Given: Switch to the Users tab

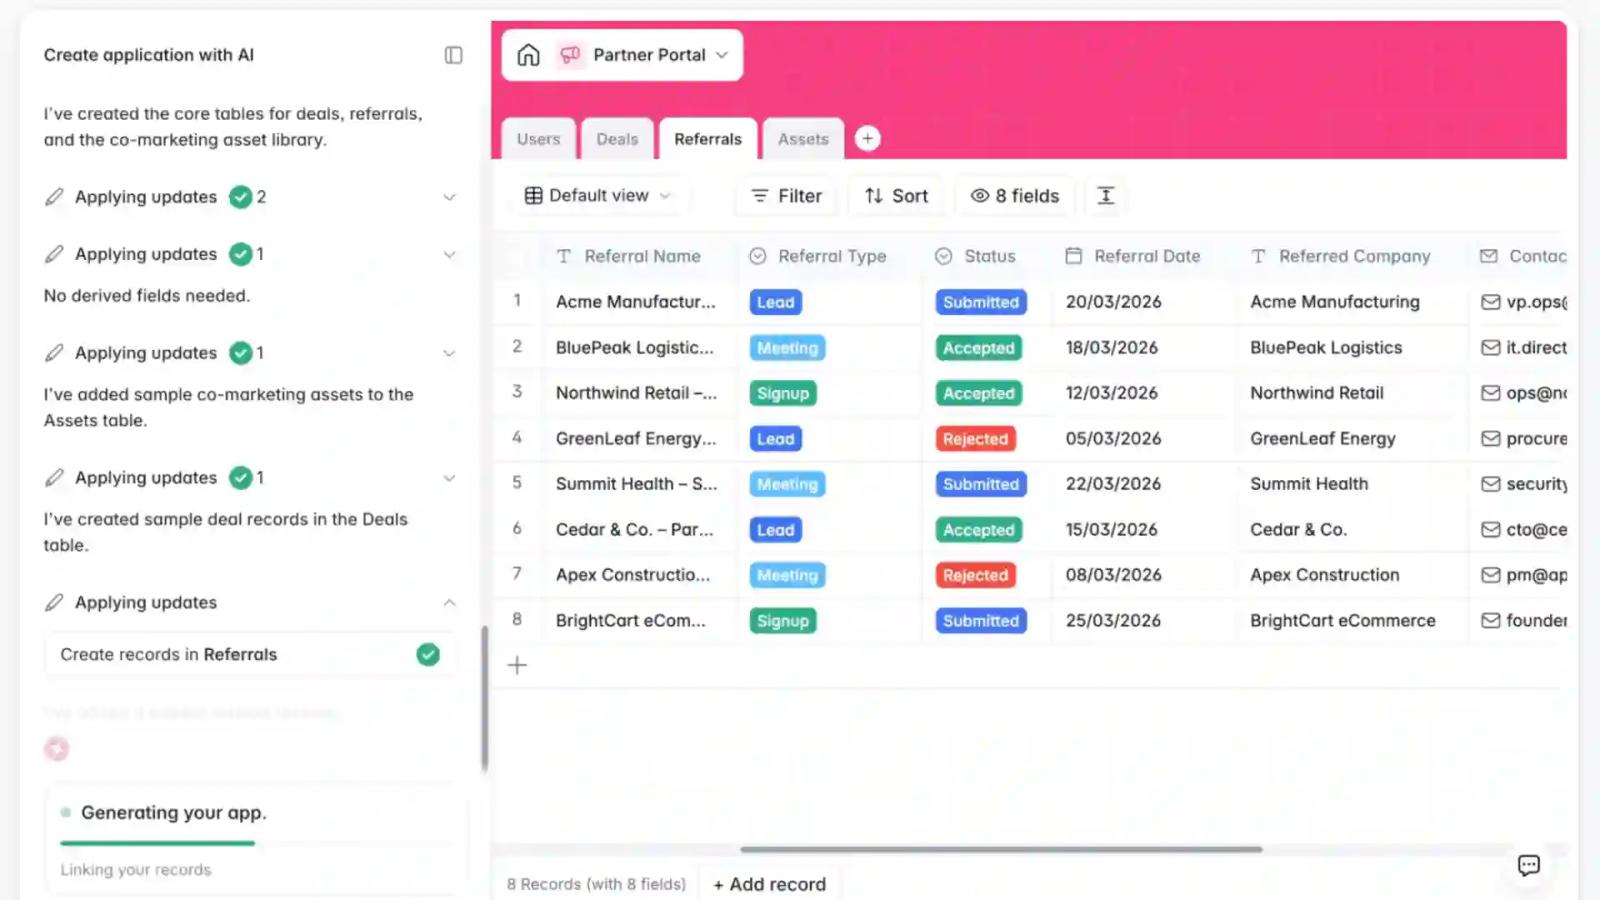Looking at the screenshot, I should 538,139.
